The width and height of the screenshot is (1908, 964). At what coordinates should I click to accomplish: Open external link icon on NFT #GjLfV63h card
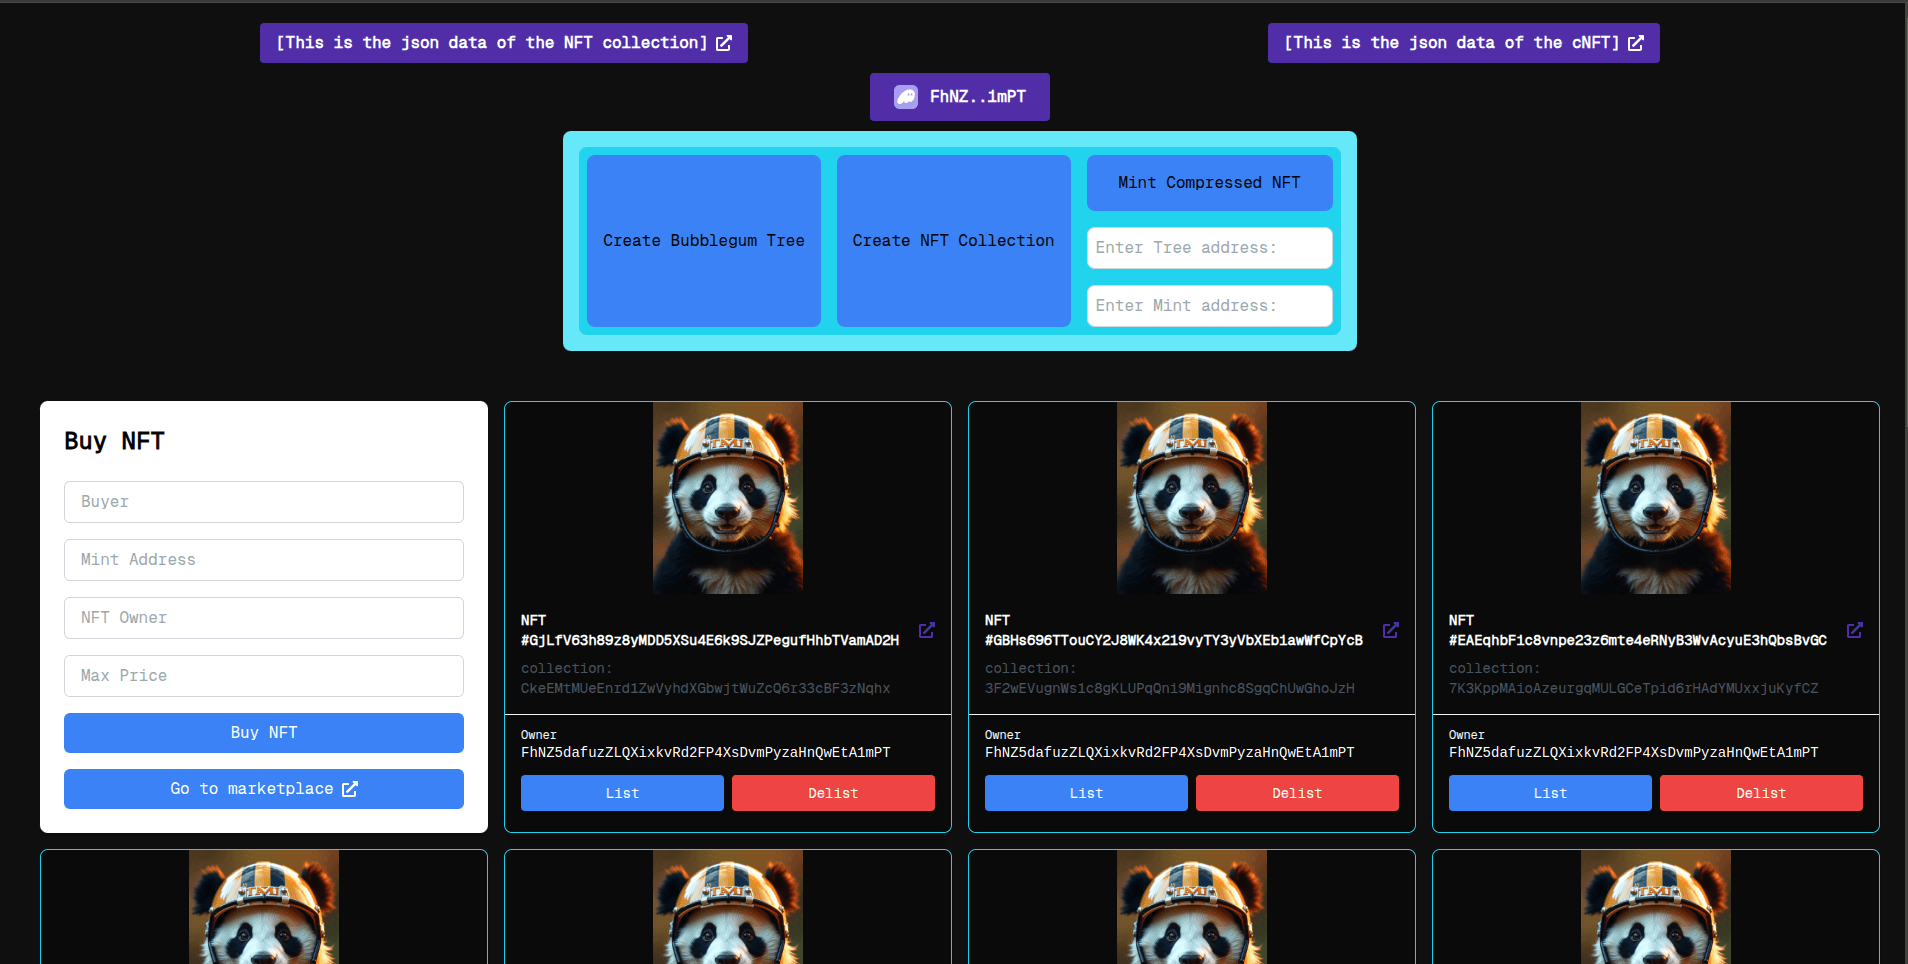(926, 630)
